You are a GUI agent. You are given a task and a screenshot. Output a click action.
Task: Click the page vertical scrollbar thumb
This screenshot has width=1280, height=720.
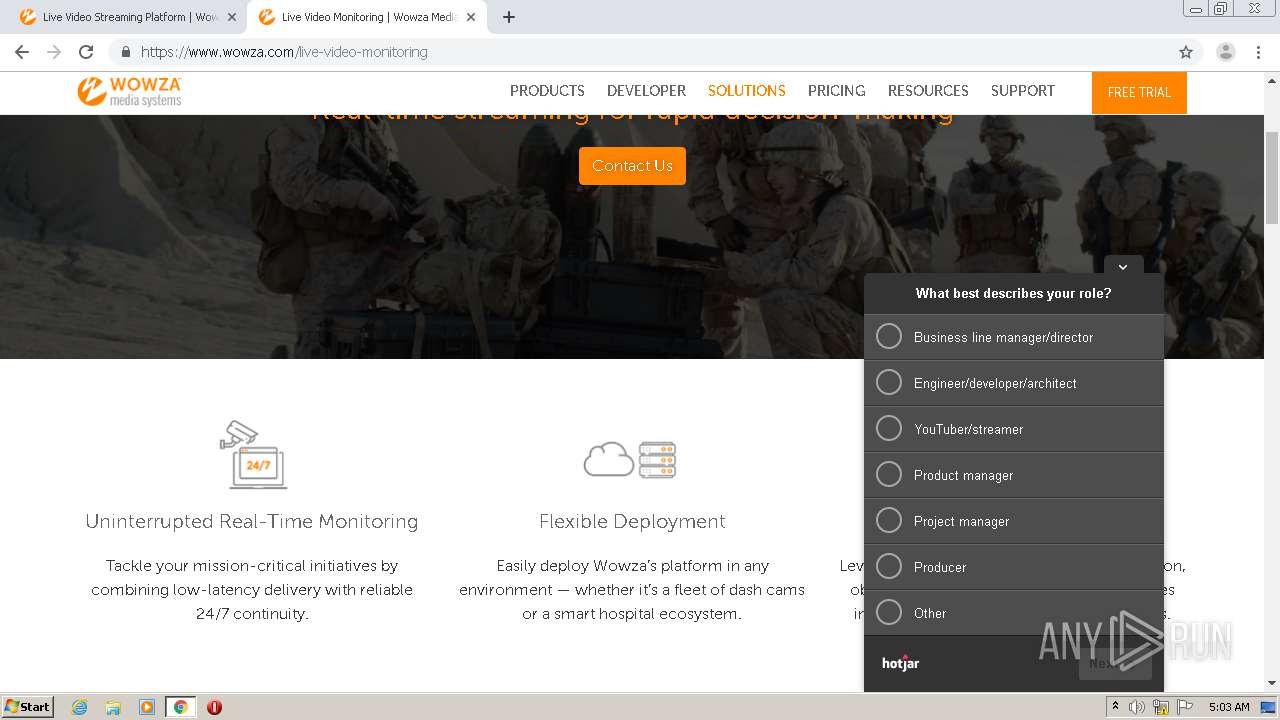tap(1272, 177)
